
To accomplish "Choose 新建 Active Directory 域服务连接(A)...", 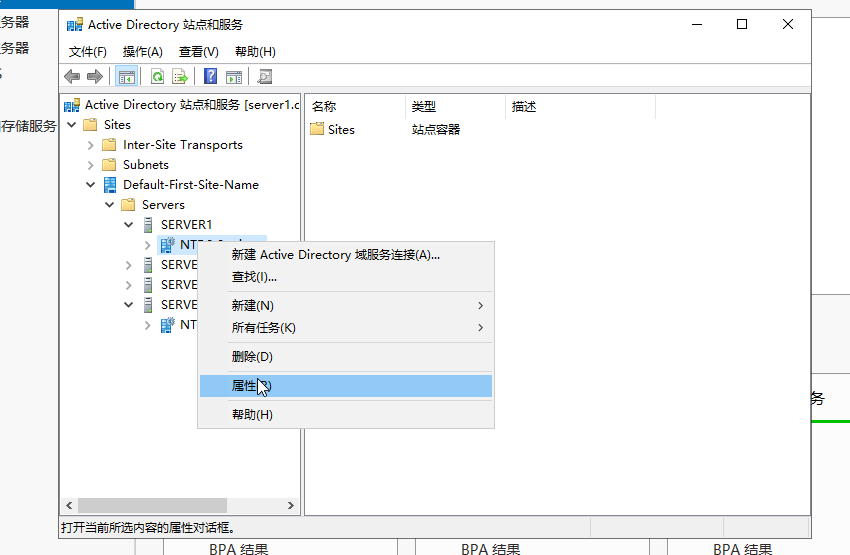I will tap(346, 255).
